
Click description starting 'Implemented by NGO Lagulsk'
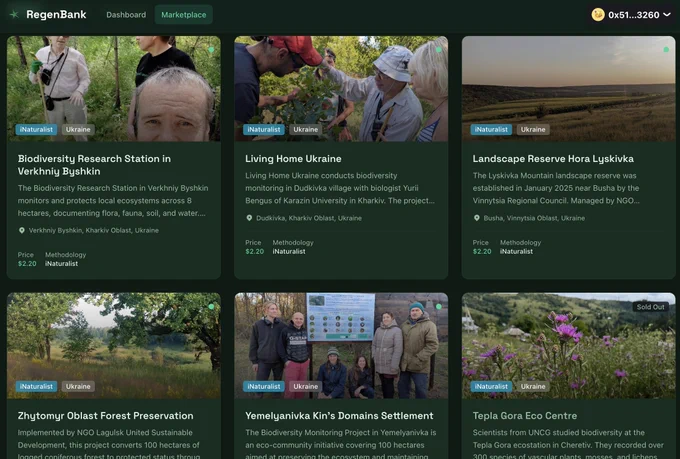pyautogui.click(x=109, y=445)
